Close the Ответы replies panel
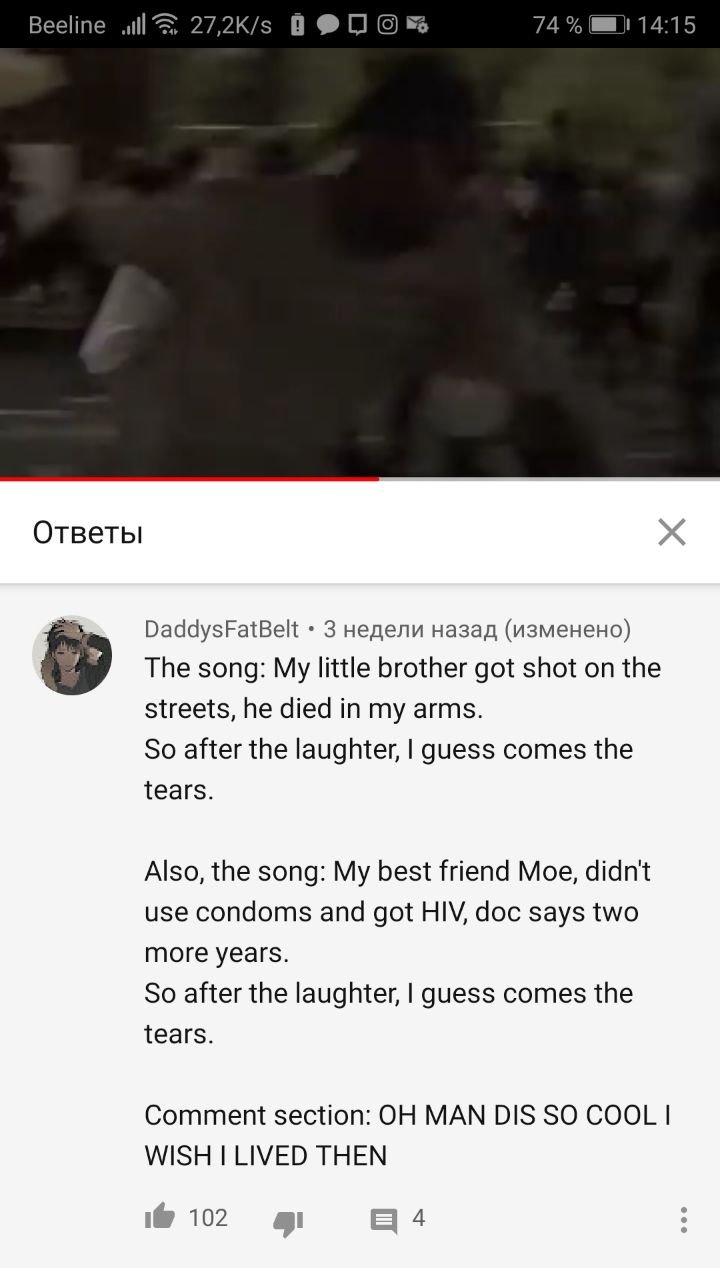Image resolution: width=720 pixels, height=1280 pixels. pos(672,532)
